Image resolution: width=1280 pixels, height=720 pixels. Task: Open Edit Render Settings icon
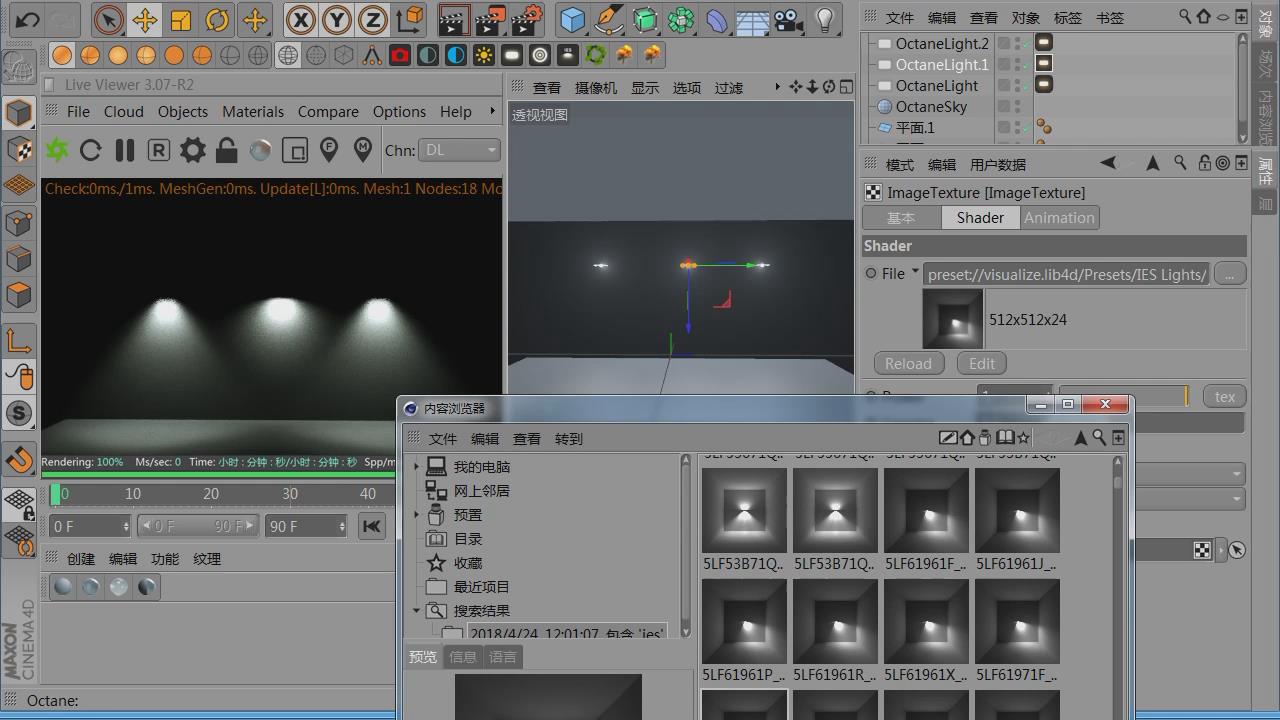[527, 19]
